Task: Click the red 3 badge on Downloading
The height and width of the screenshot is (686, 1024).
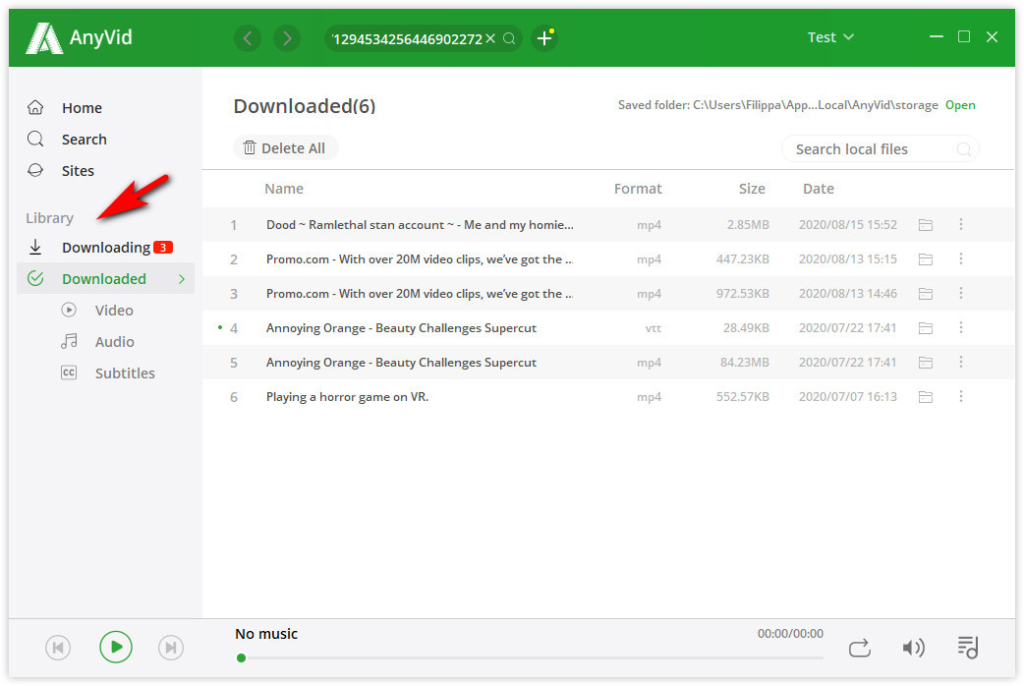Action: 163,248
